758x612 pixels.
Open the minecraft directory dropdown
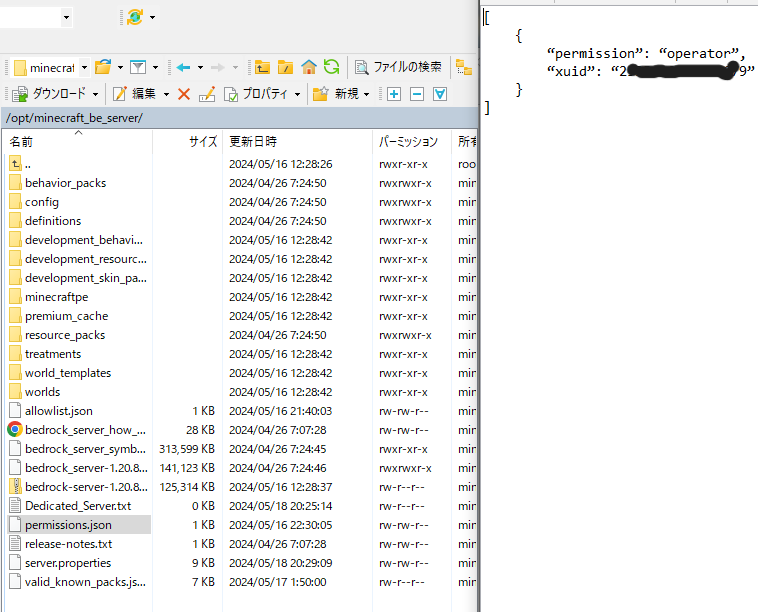[84, 68]
